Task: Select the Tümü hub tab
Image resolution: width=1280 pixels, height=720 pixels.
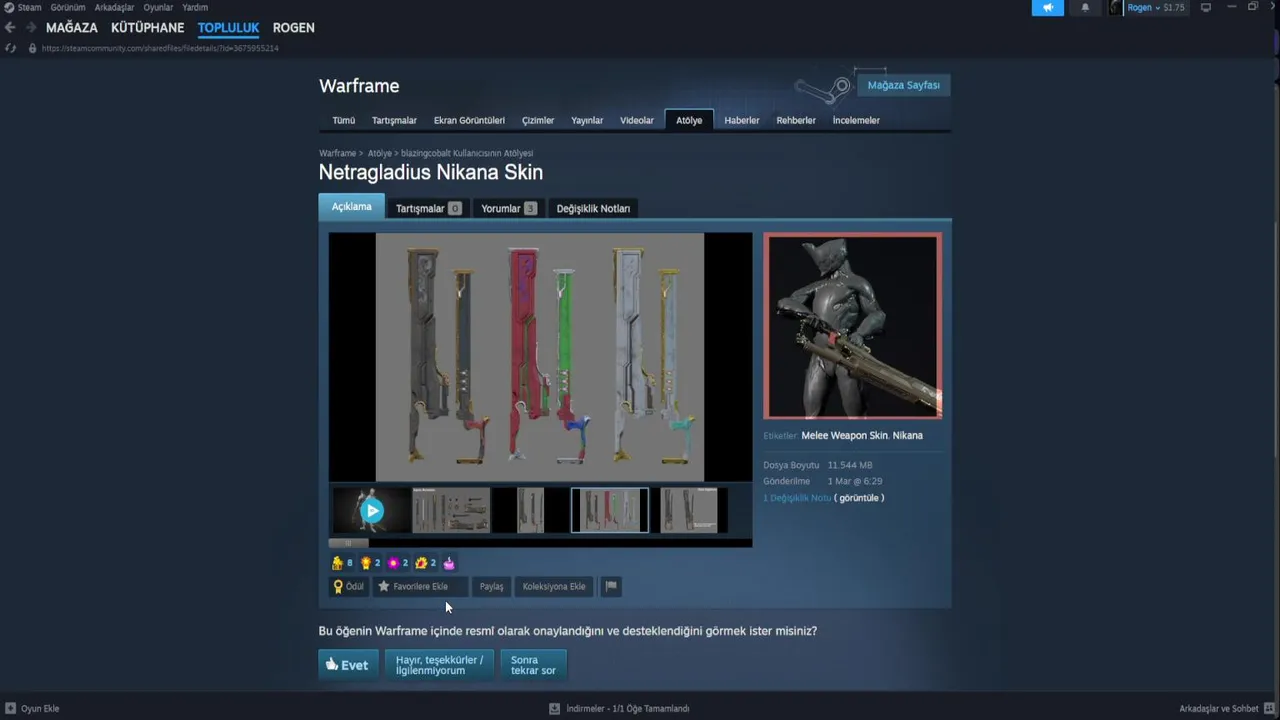Action: click(344, 120)
